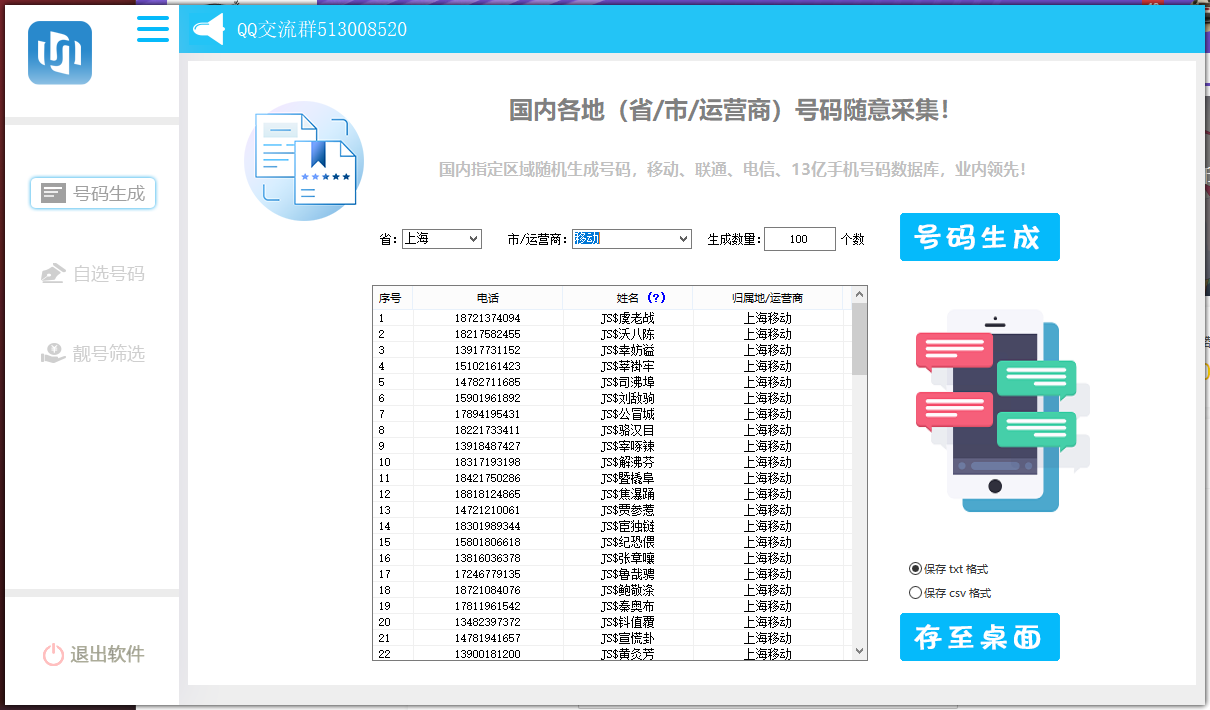Screen dimensions: 1210x710
Task: Click the document illustration icon
Action: point(303,160)
